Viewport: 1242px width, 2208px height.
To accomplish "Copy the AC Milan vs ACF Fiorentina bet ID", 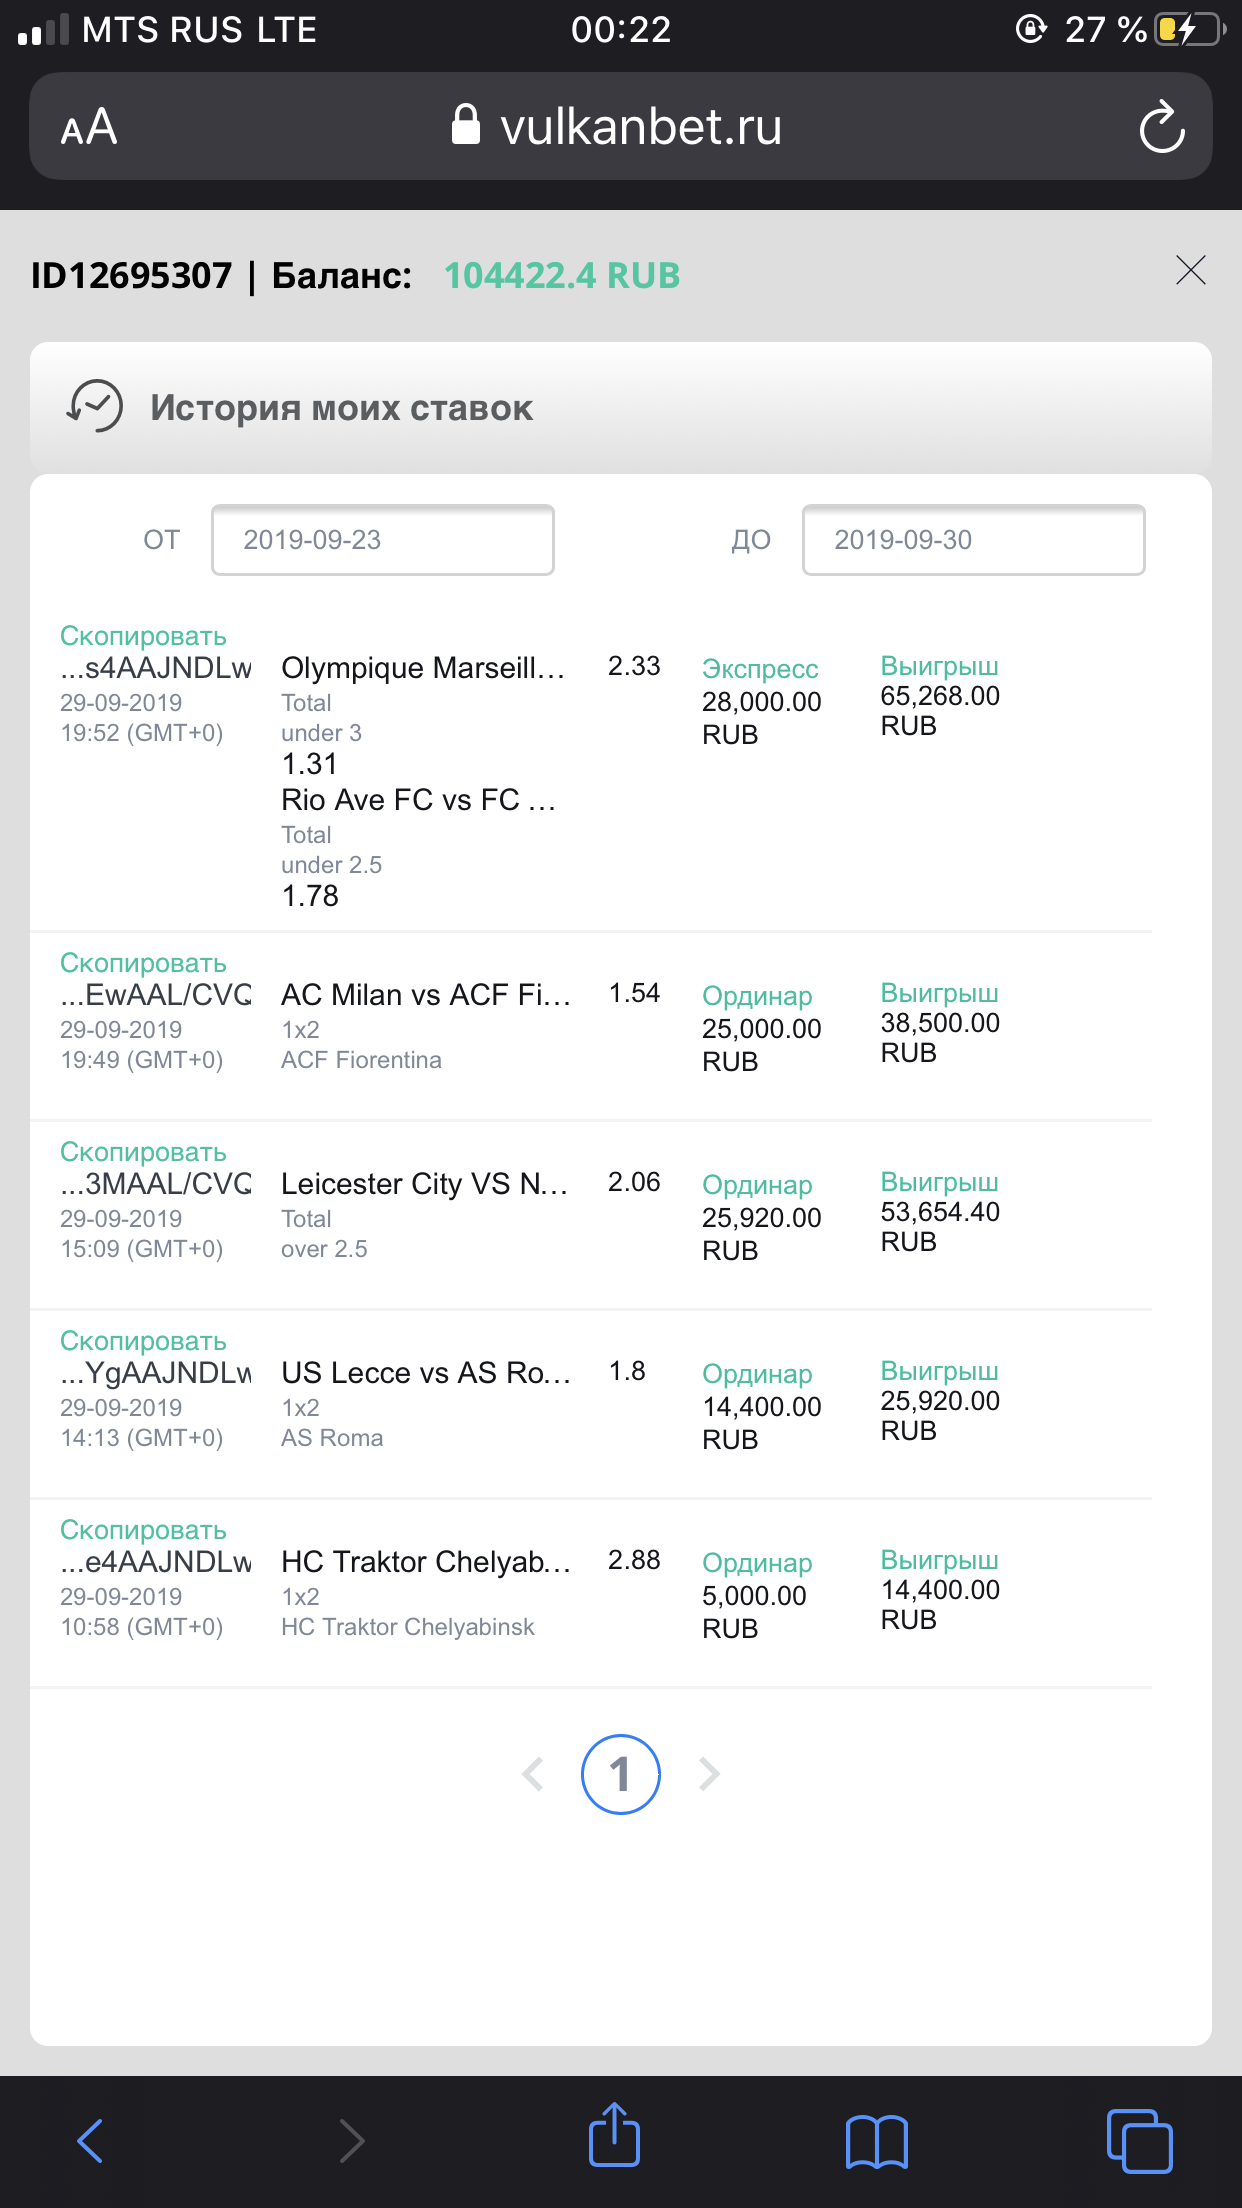I will pyautogui.click(x=143, y=963).
